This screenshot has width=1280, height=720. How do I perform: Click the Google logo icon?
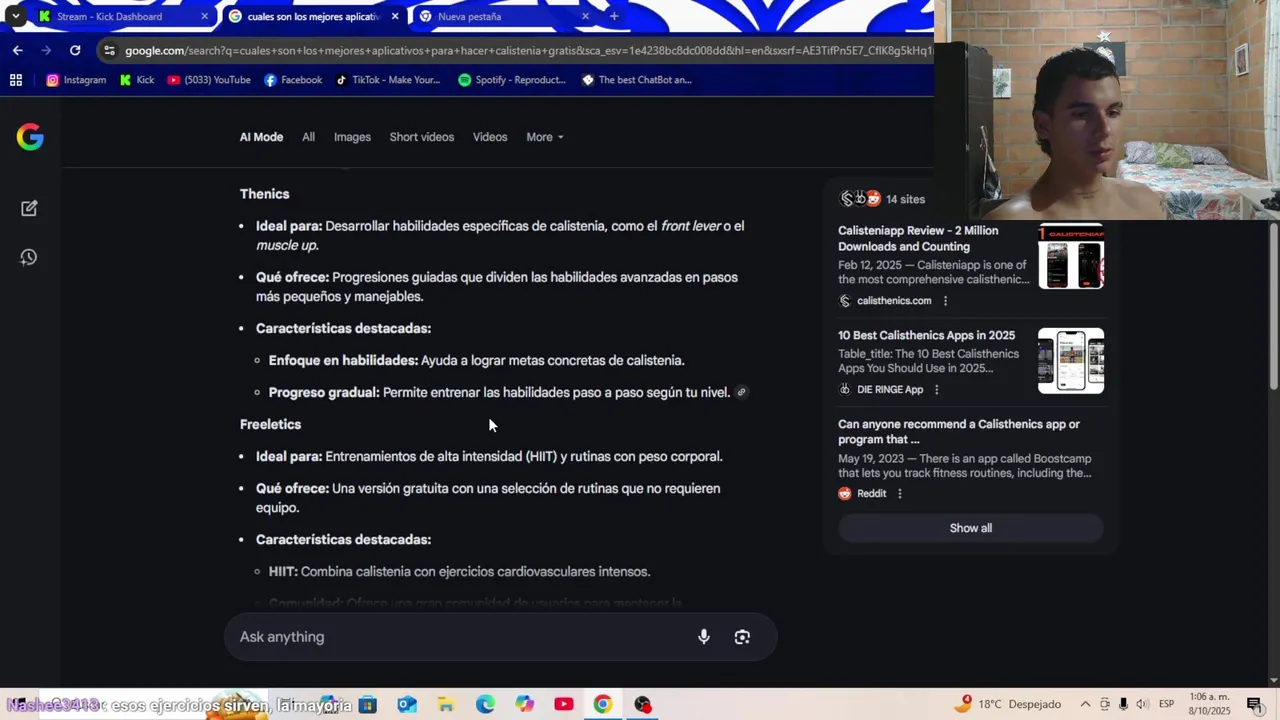[30, 137]
